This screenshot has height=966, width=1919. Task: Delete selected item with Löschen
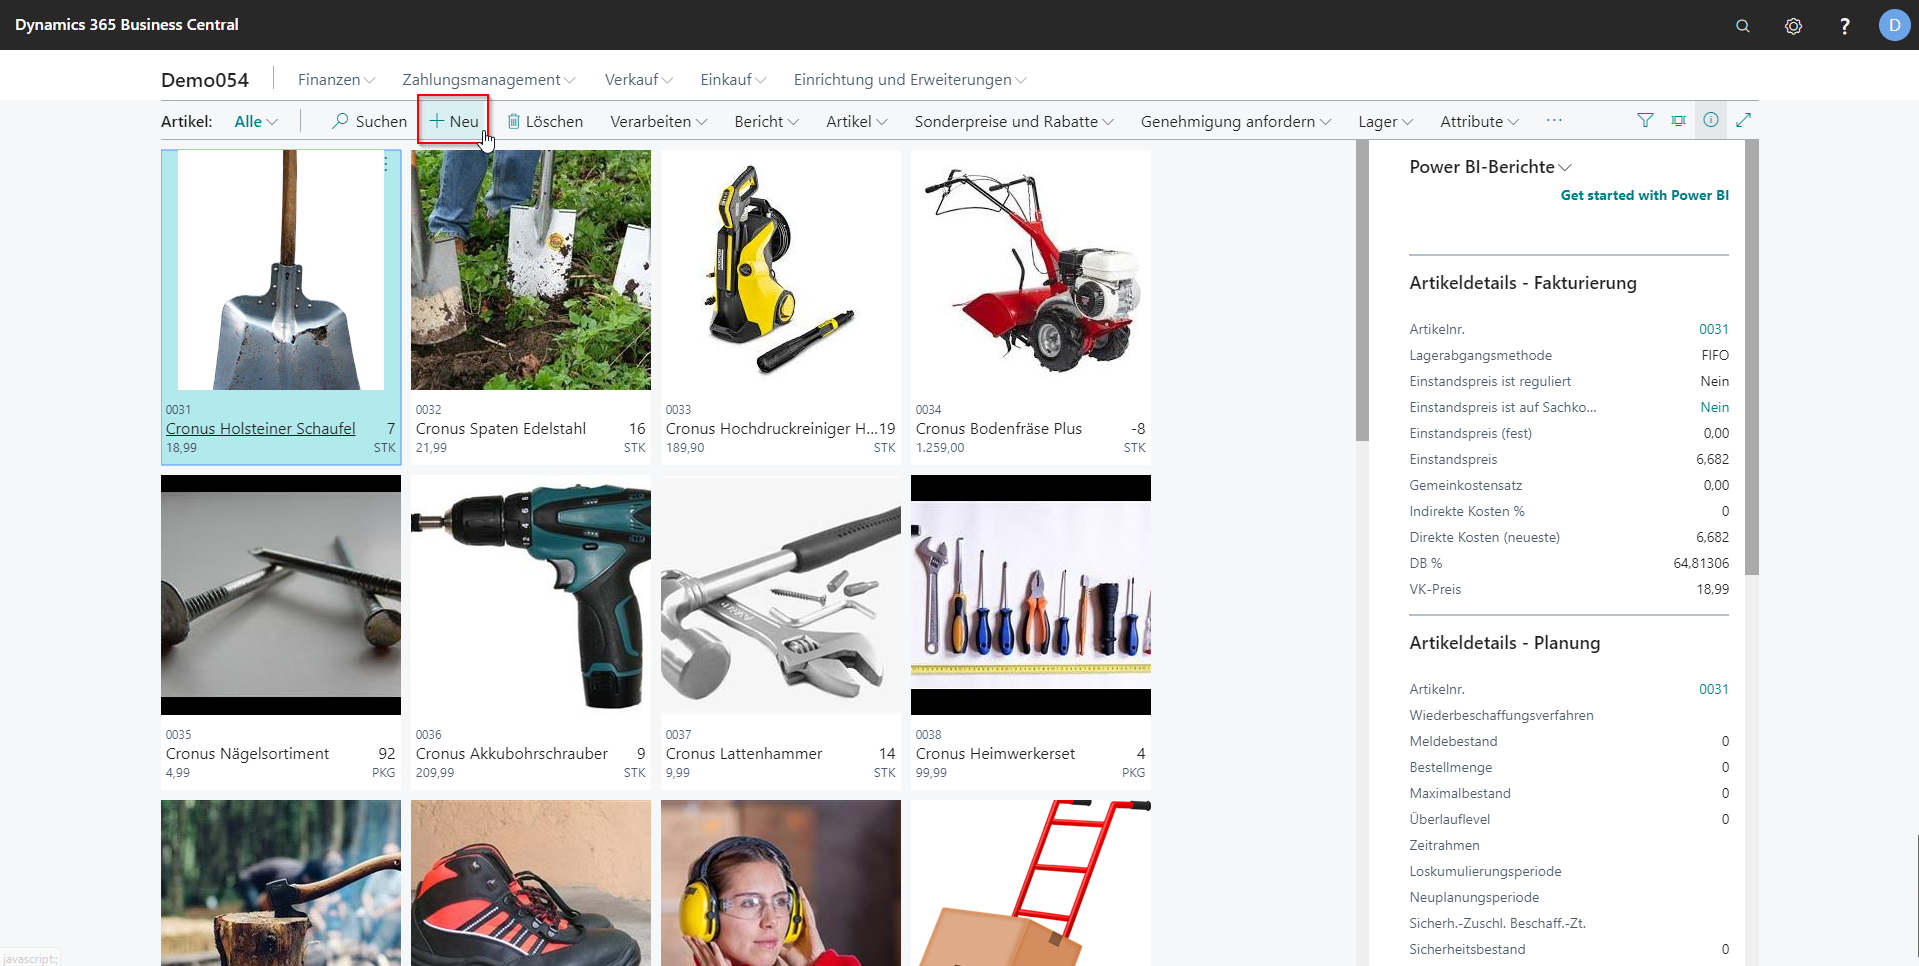tap(545, 121)
